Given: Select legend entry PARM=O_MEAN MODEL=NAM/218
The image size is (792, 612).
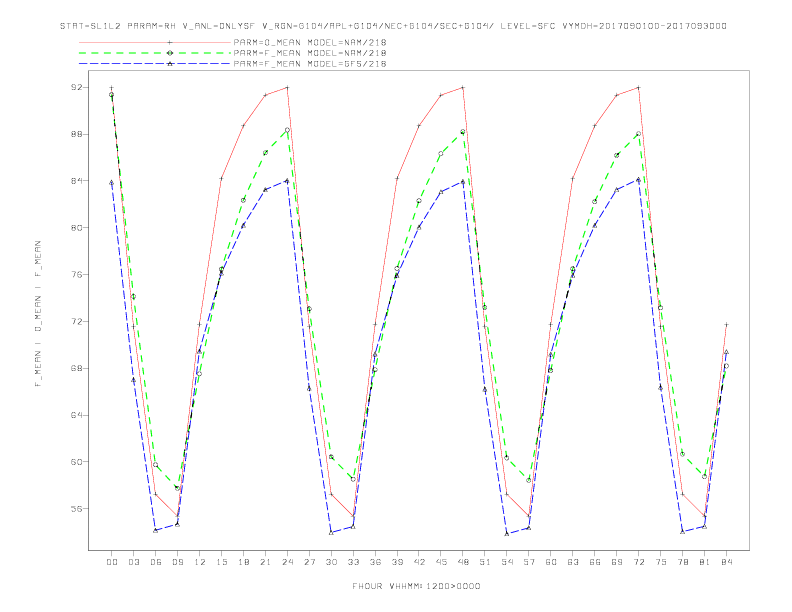Looking at the screenshot, I should (x=310, y=42).
